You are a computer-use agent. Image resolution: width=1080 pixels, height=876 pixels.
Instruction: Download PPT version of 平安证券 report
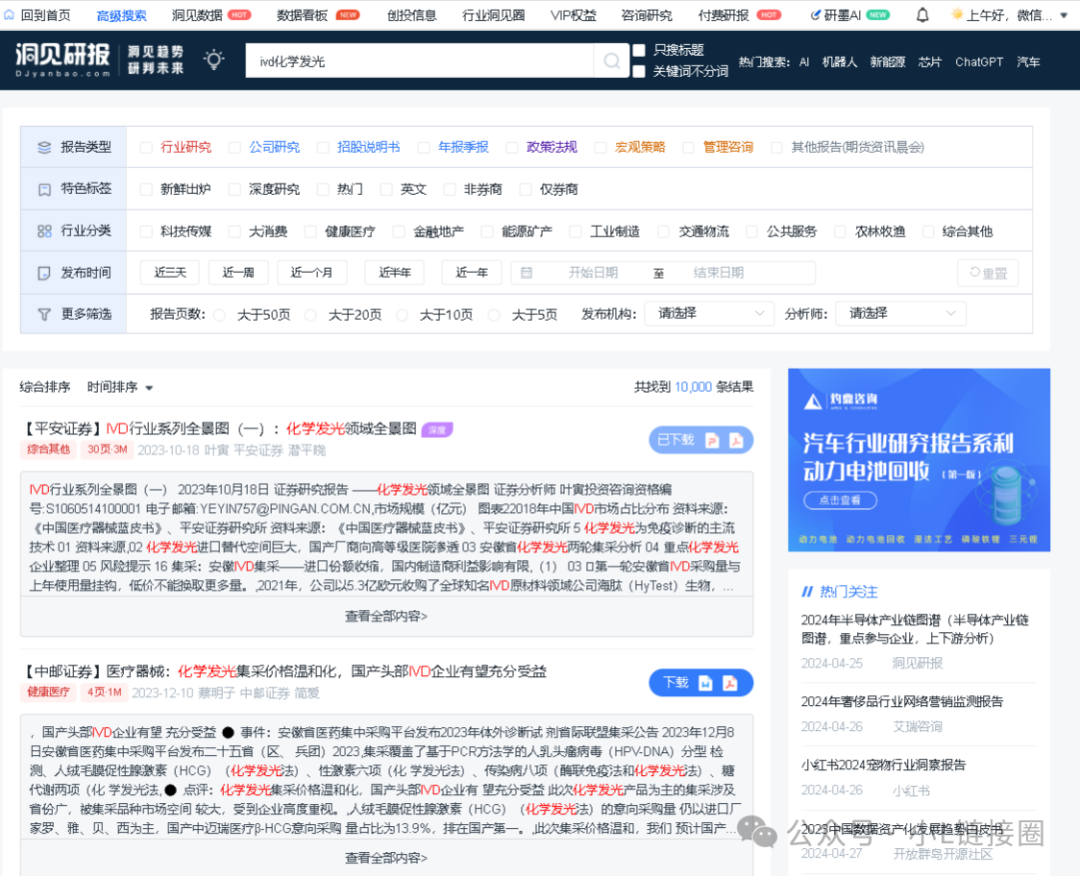(x=713, y=440)
